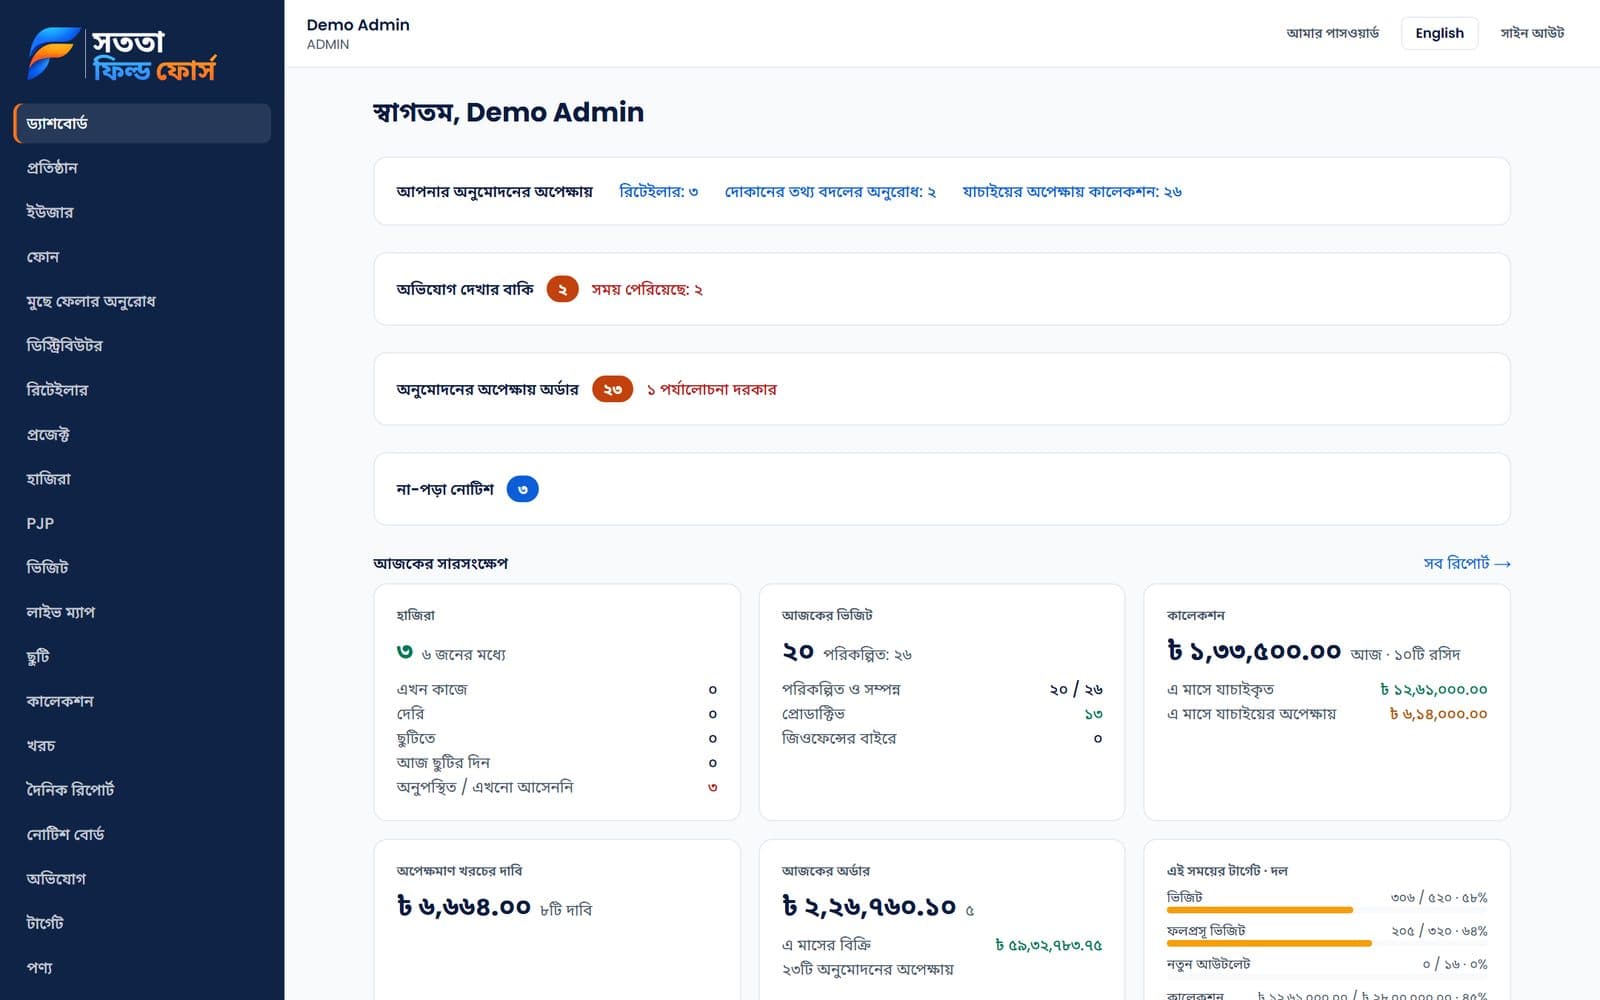Click the অনুমোদনের অপেক্ষায় অর্ডার ২৩ badge

(x=612, y=389)
